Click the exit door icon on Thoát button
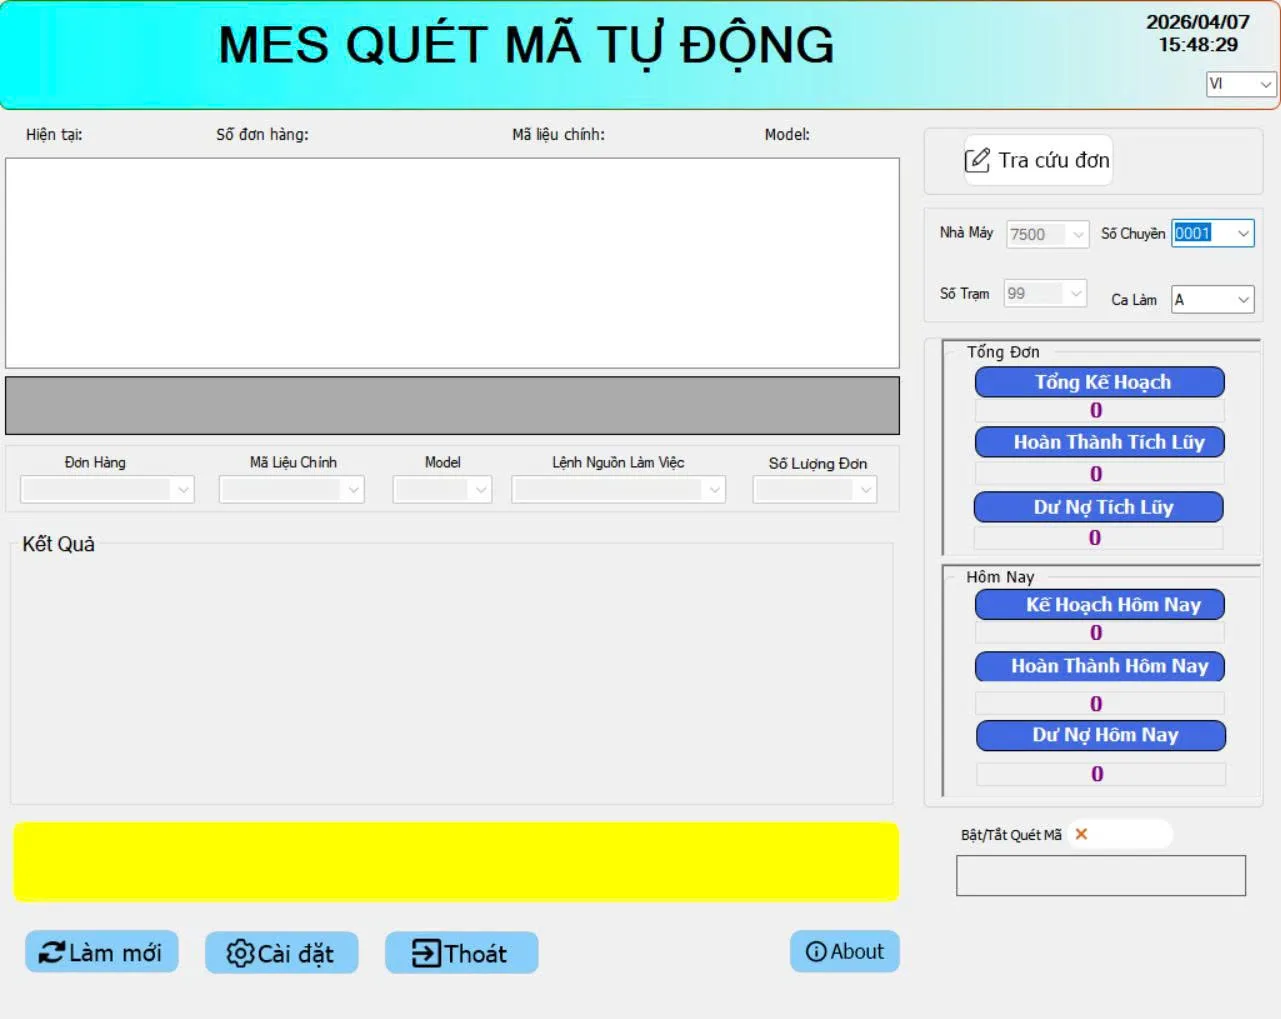 424,953
